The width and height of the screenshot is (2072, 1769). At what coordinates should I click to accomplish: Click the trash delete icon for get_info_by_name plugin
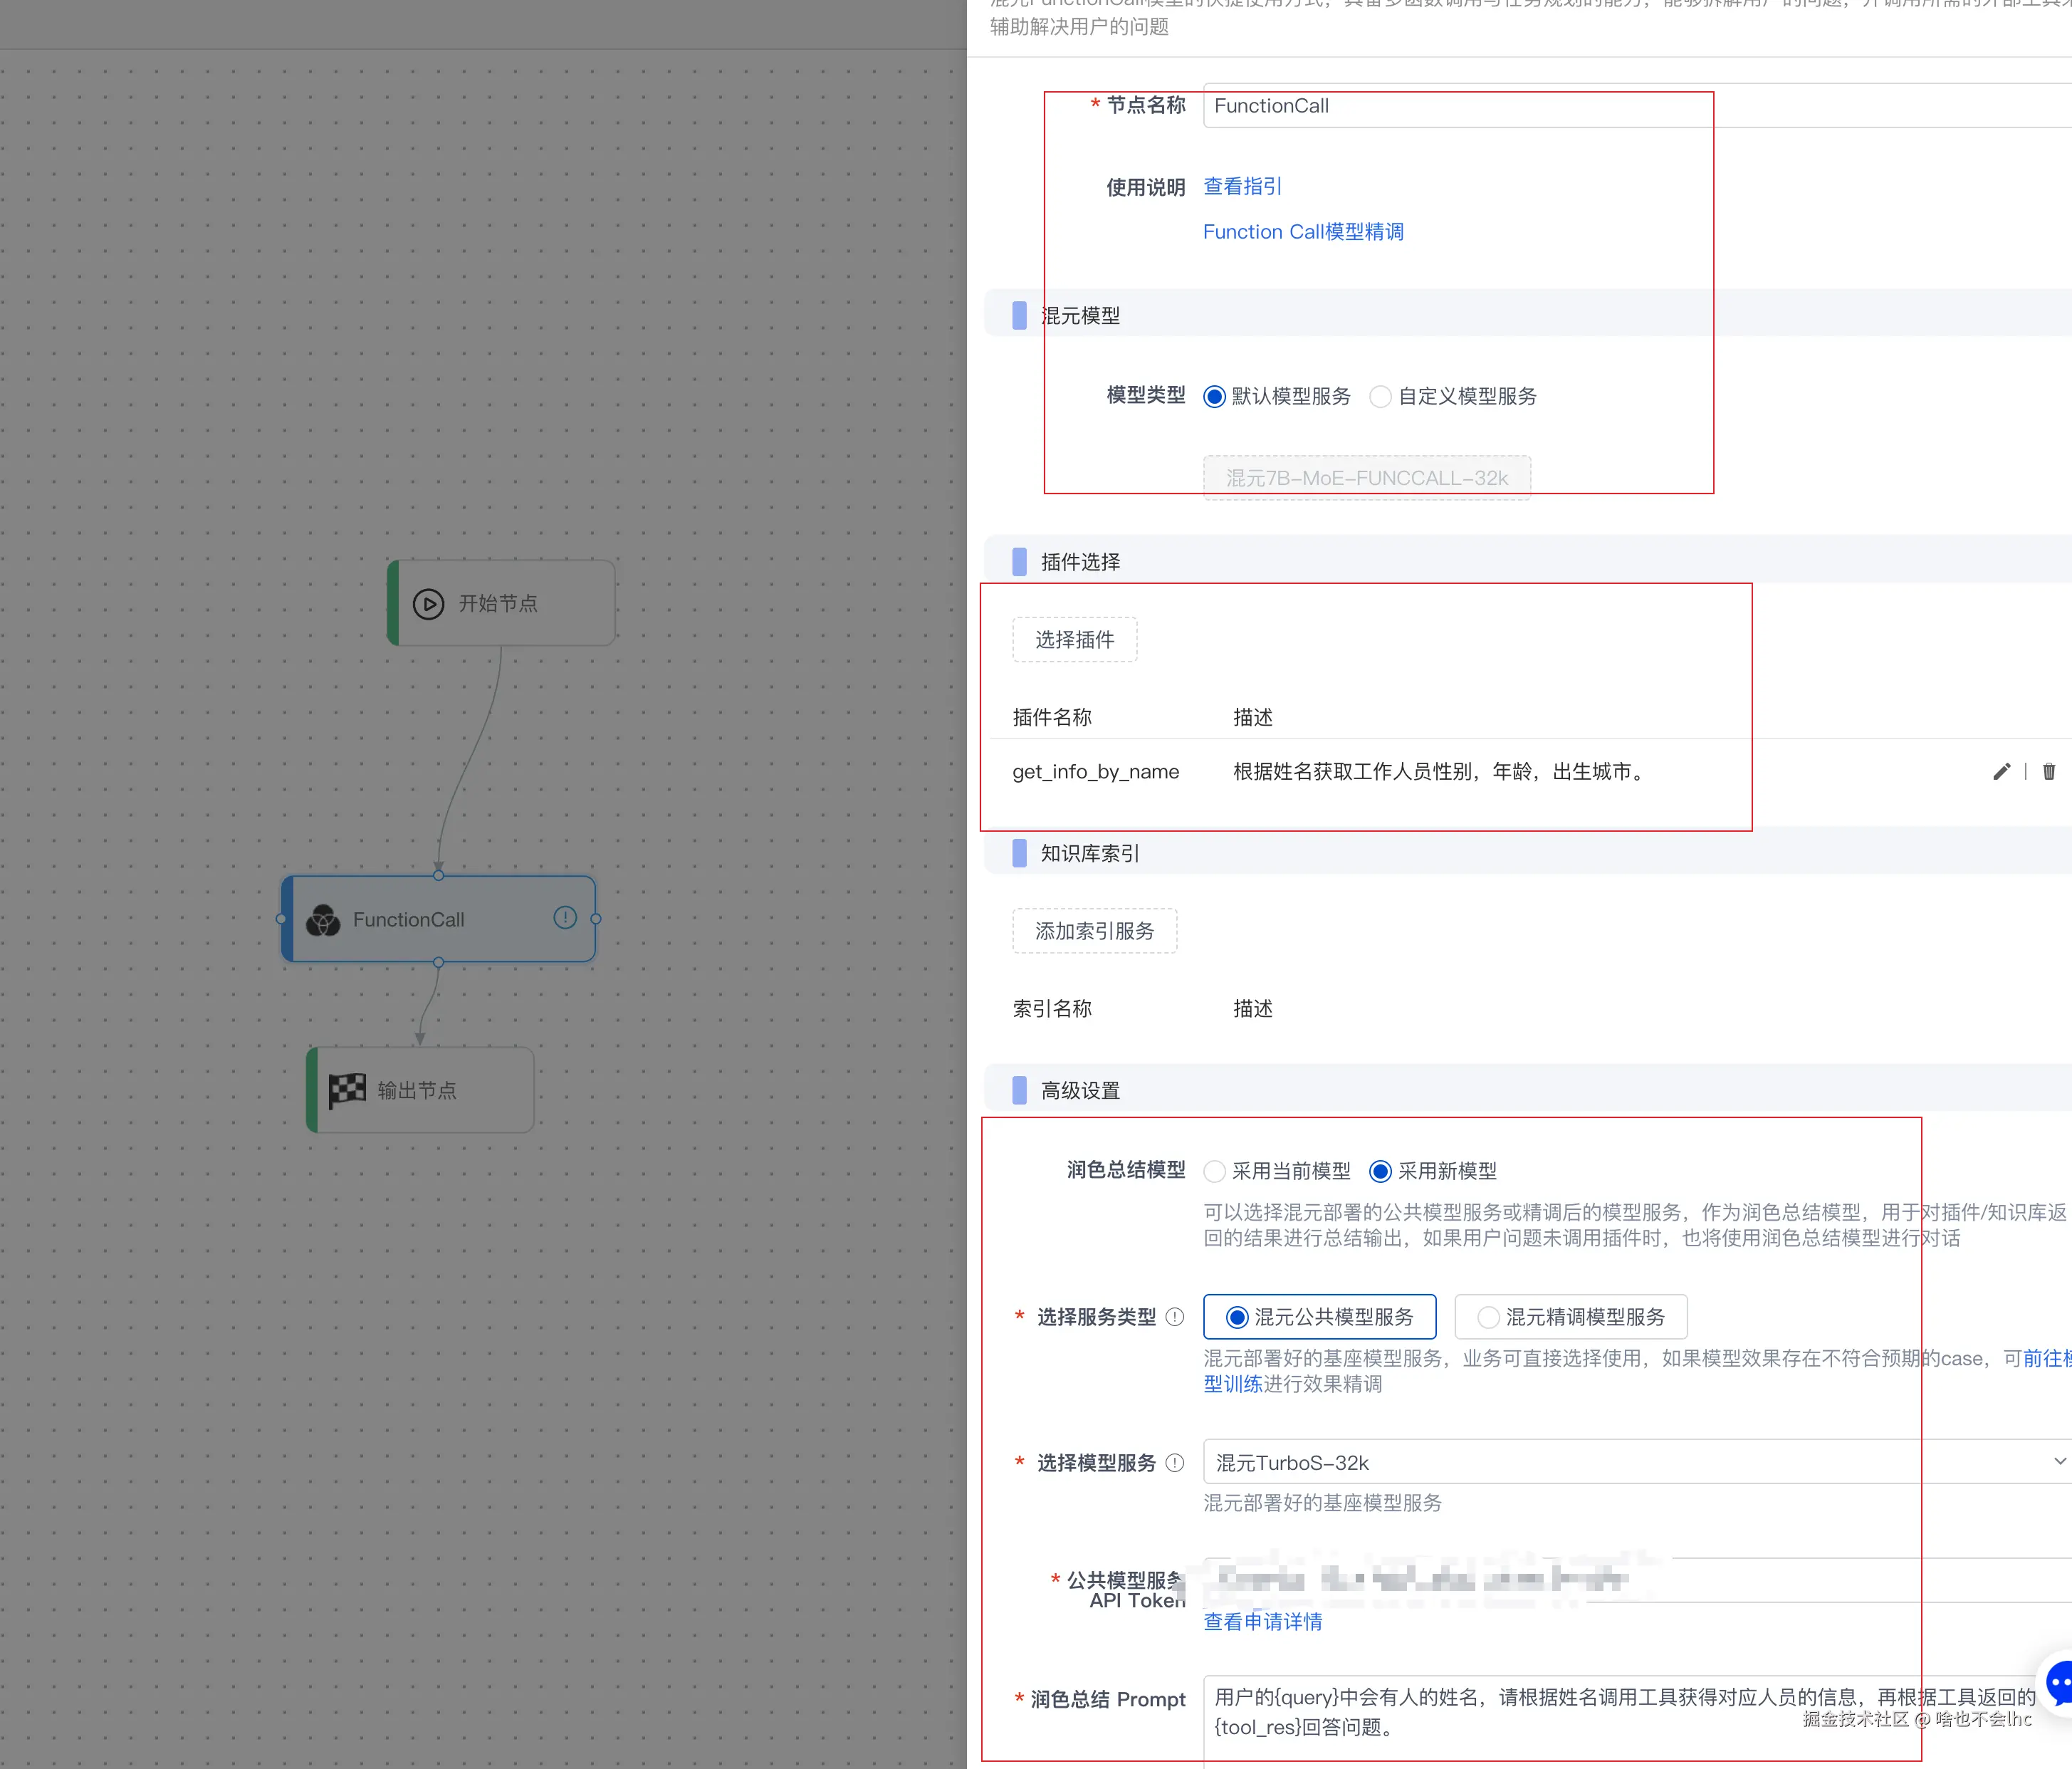2049,771
